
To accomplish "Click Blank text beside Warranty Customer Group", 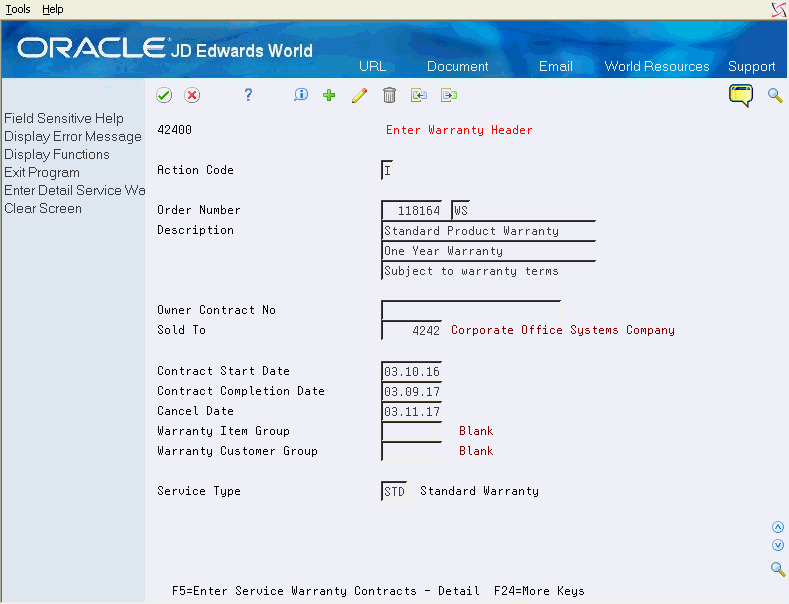I will 476,451.
